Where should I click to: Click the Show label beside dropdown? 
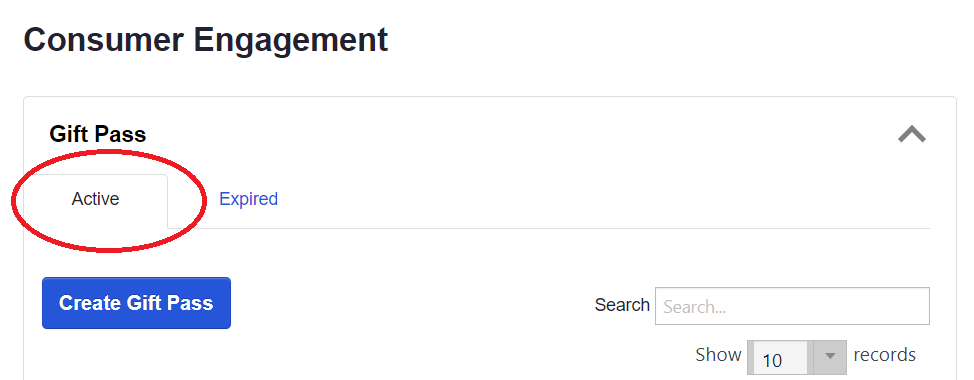(x=718, y=355)
